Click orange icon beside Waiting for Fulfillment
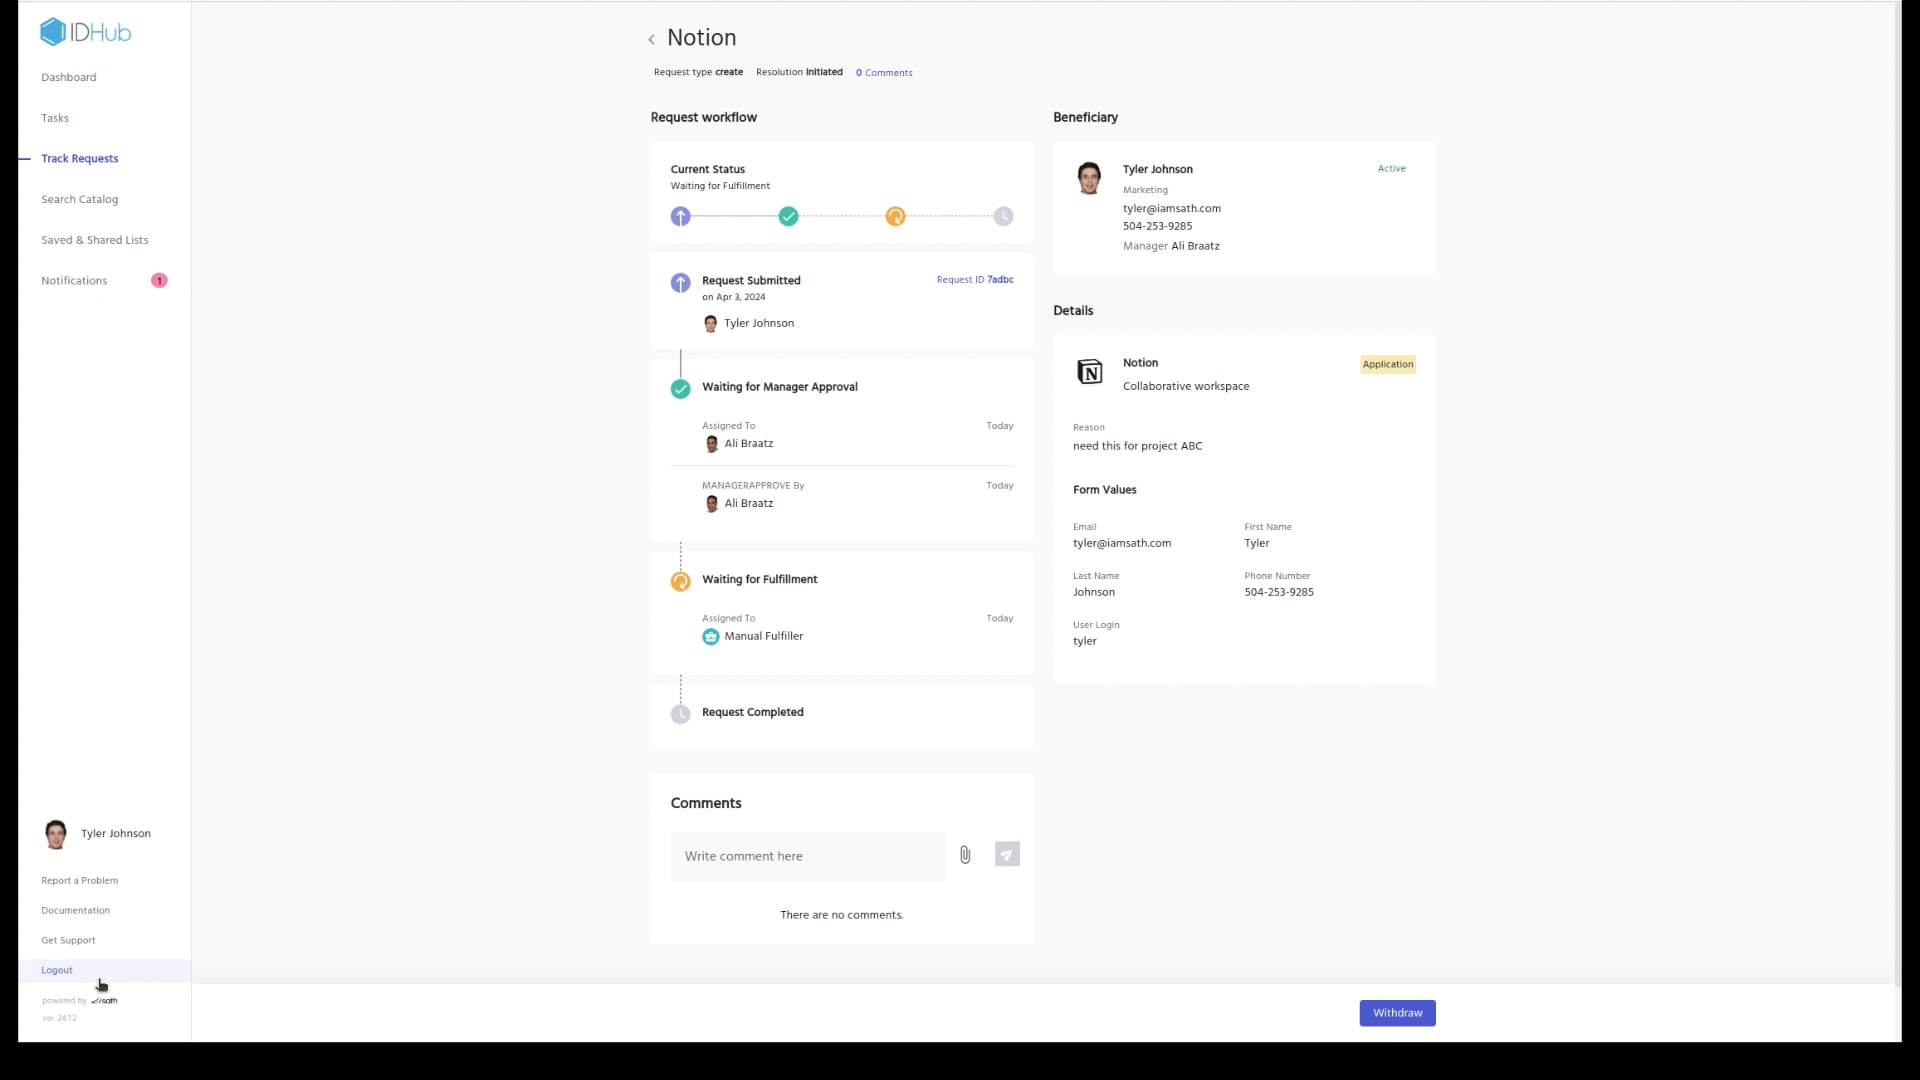Viewport: 1920px width, 1080px height. pos(680,581)
